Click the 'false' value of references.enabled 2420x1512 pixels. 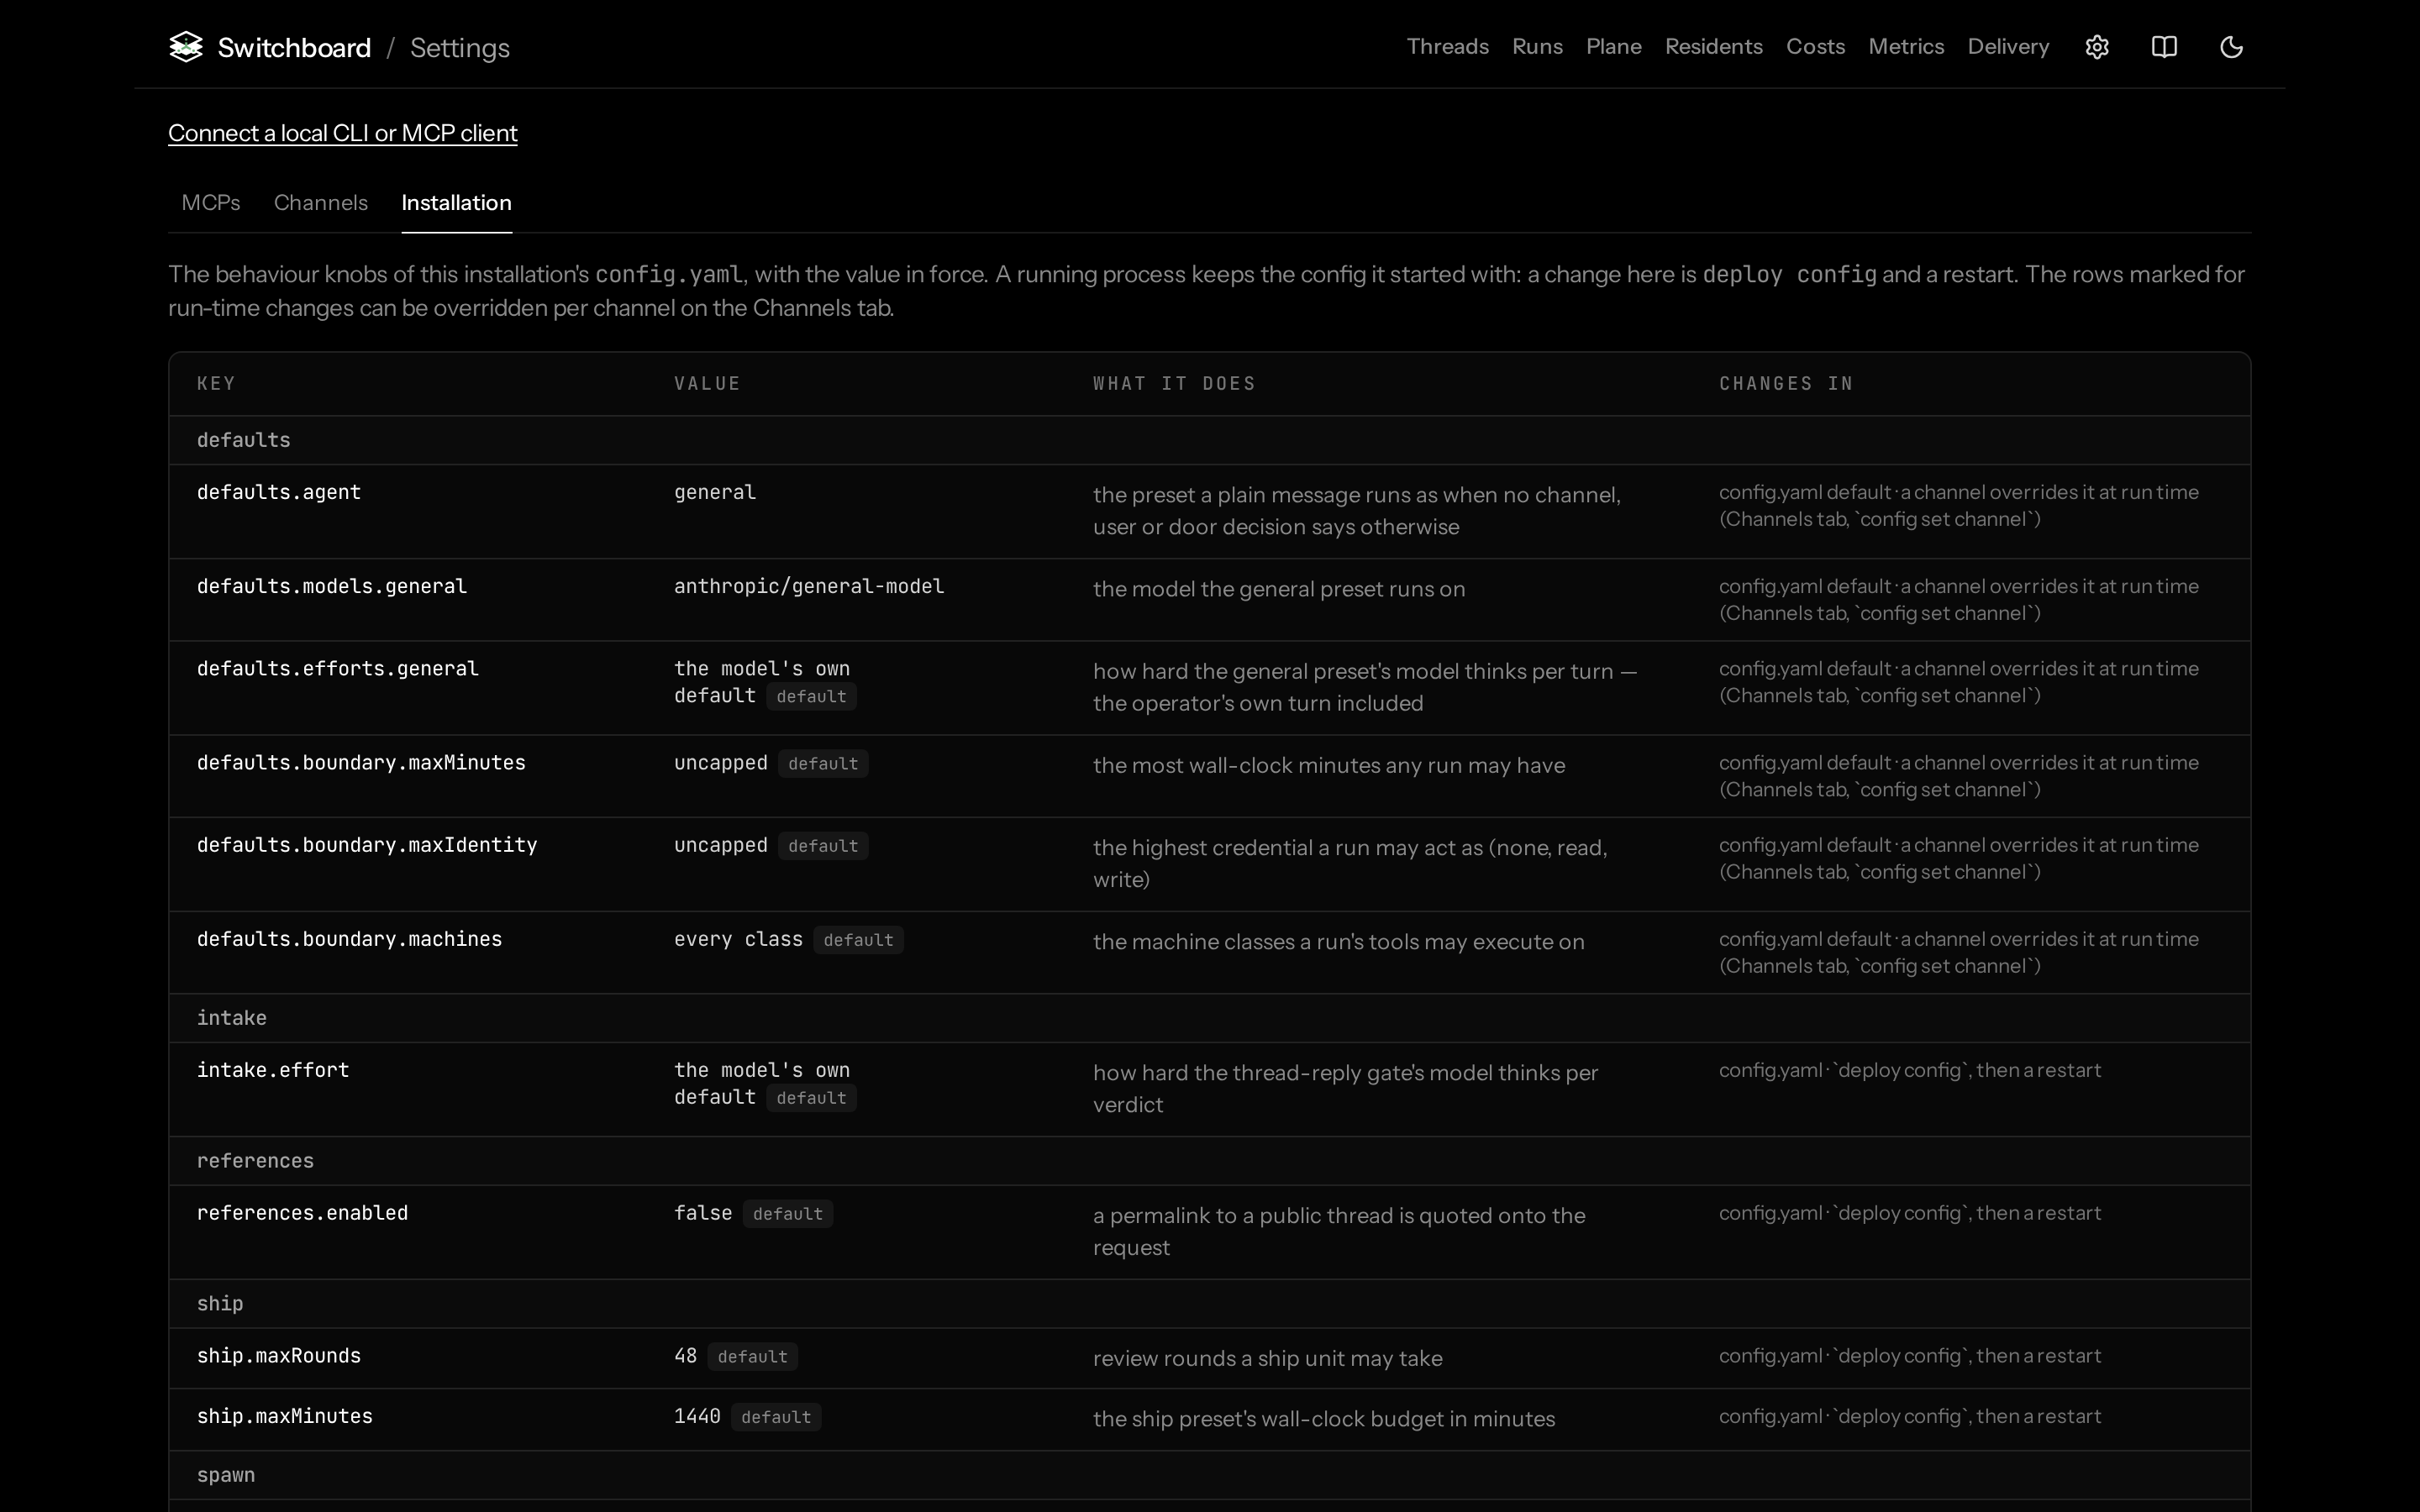(703, 1213)
